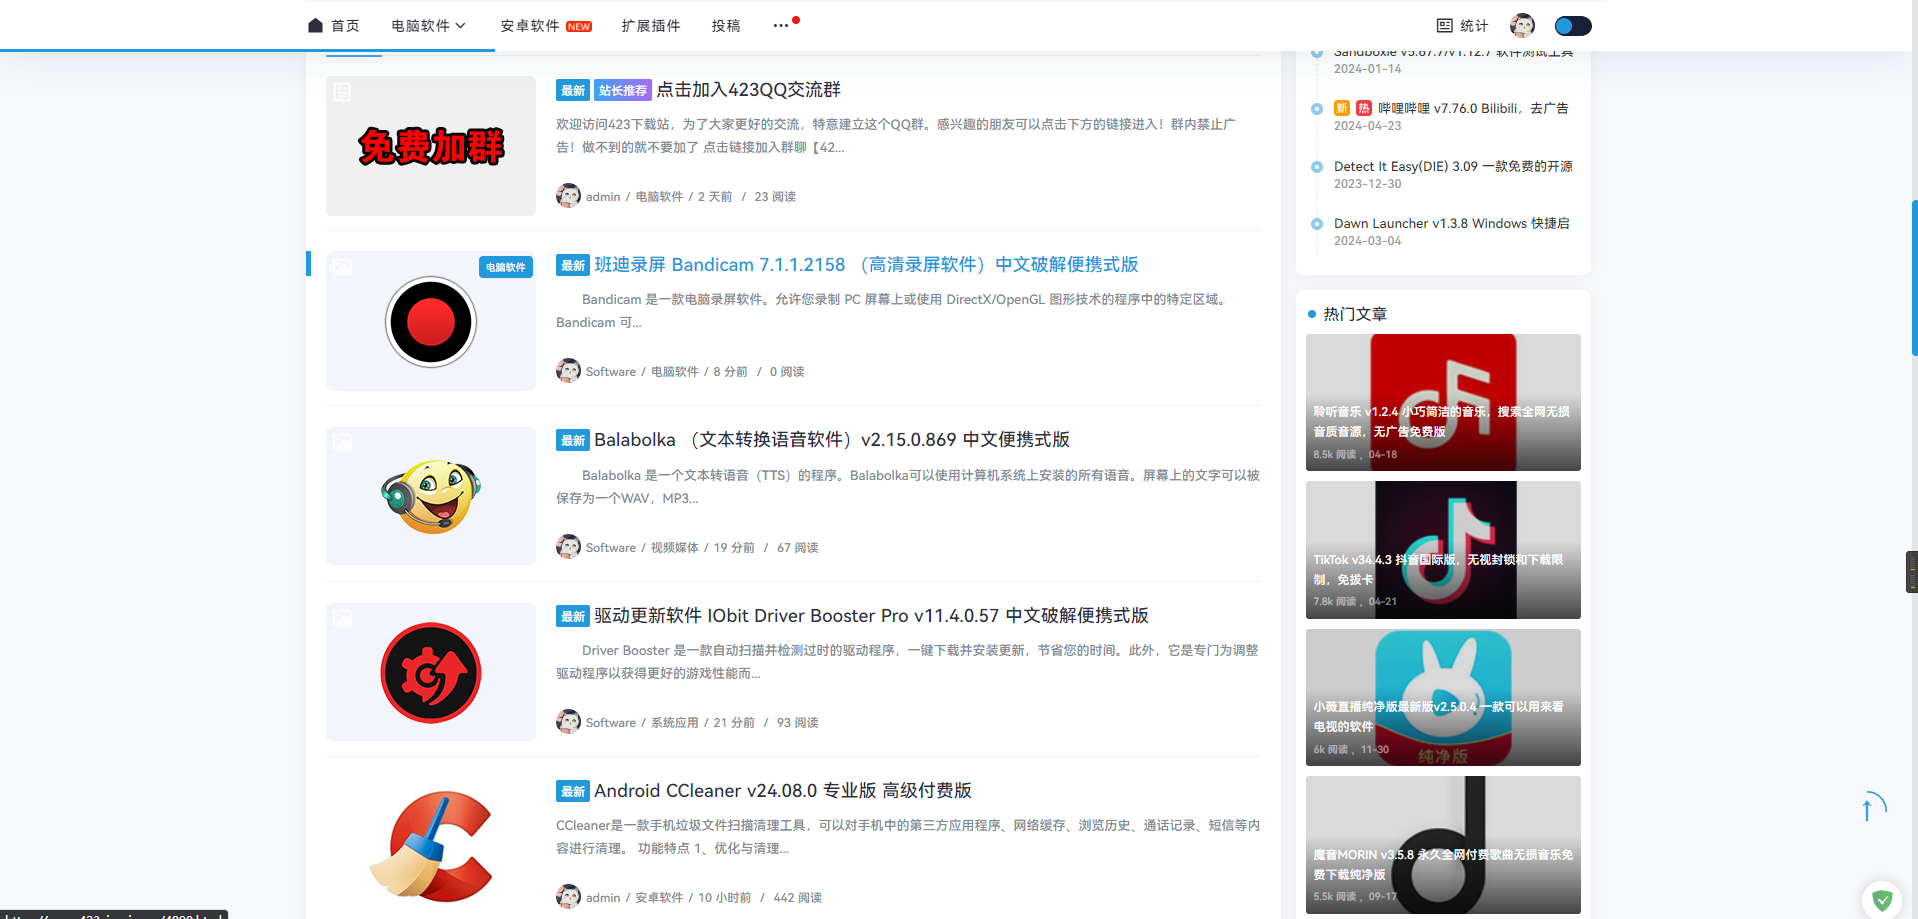Open the 点击加入423QQ交流群 article link
1918x919 pixels.
tap(748, 90)
